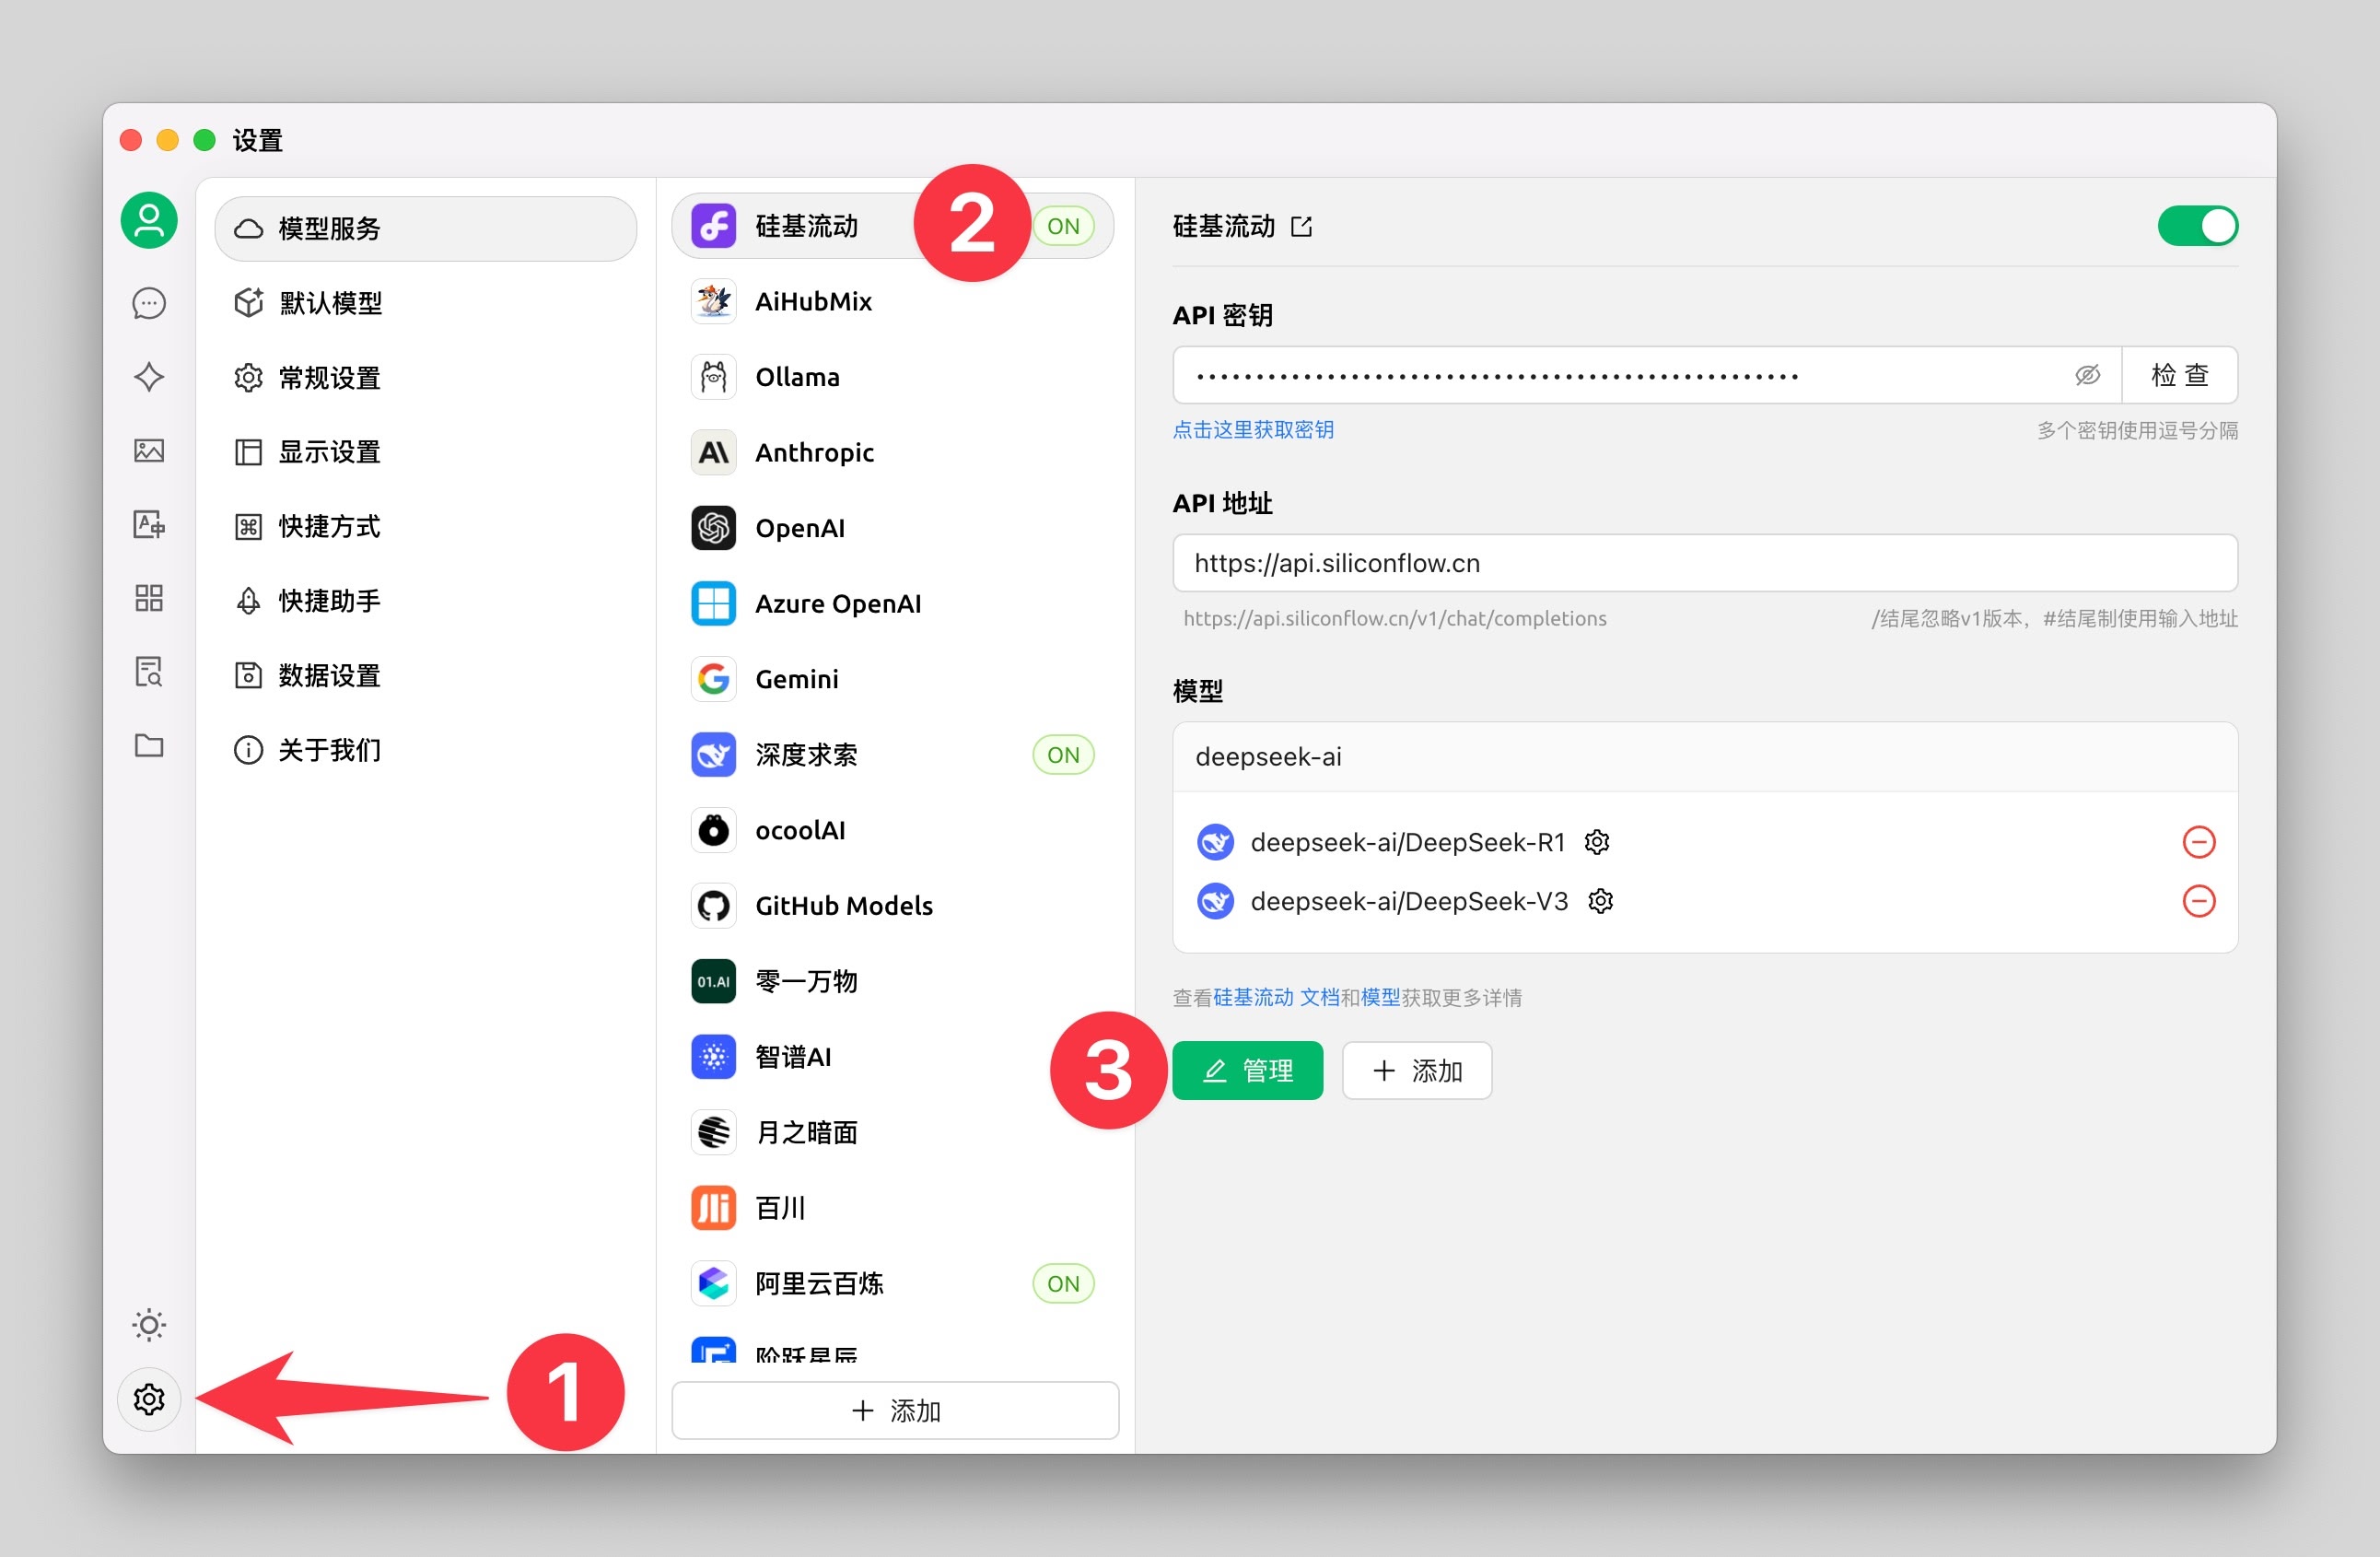Open the 模型 link in footer text
Image resolution: width=2380 pixels, height=1557 pixels.
pyautogui.click(x=1380, y=997)
